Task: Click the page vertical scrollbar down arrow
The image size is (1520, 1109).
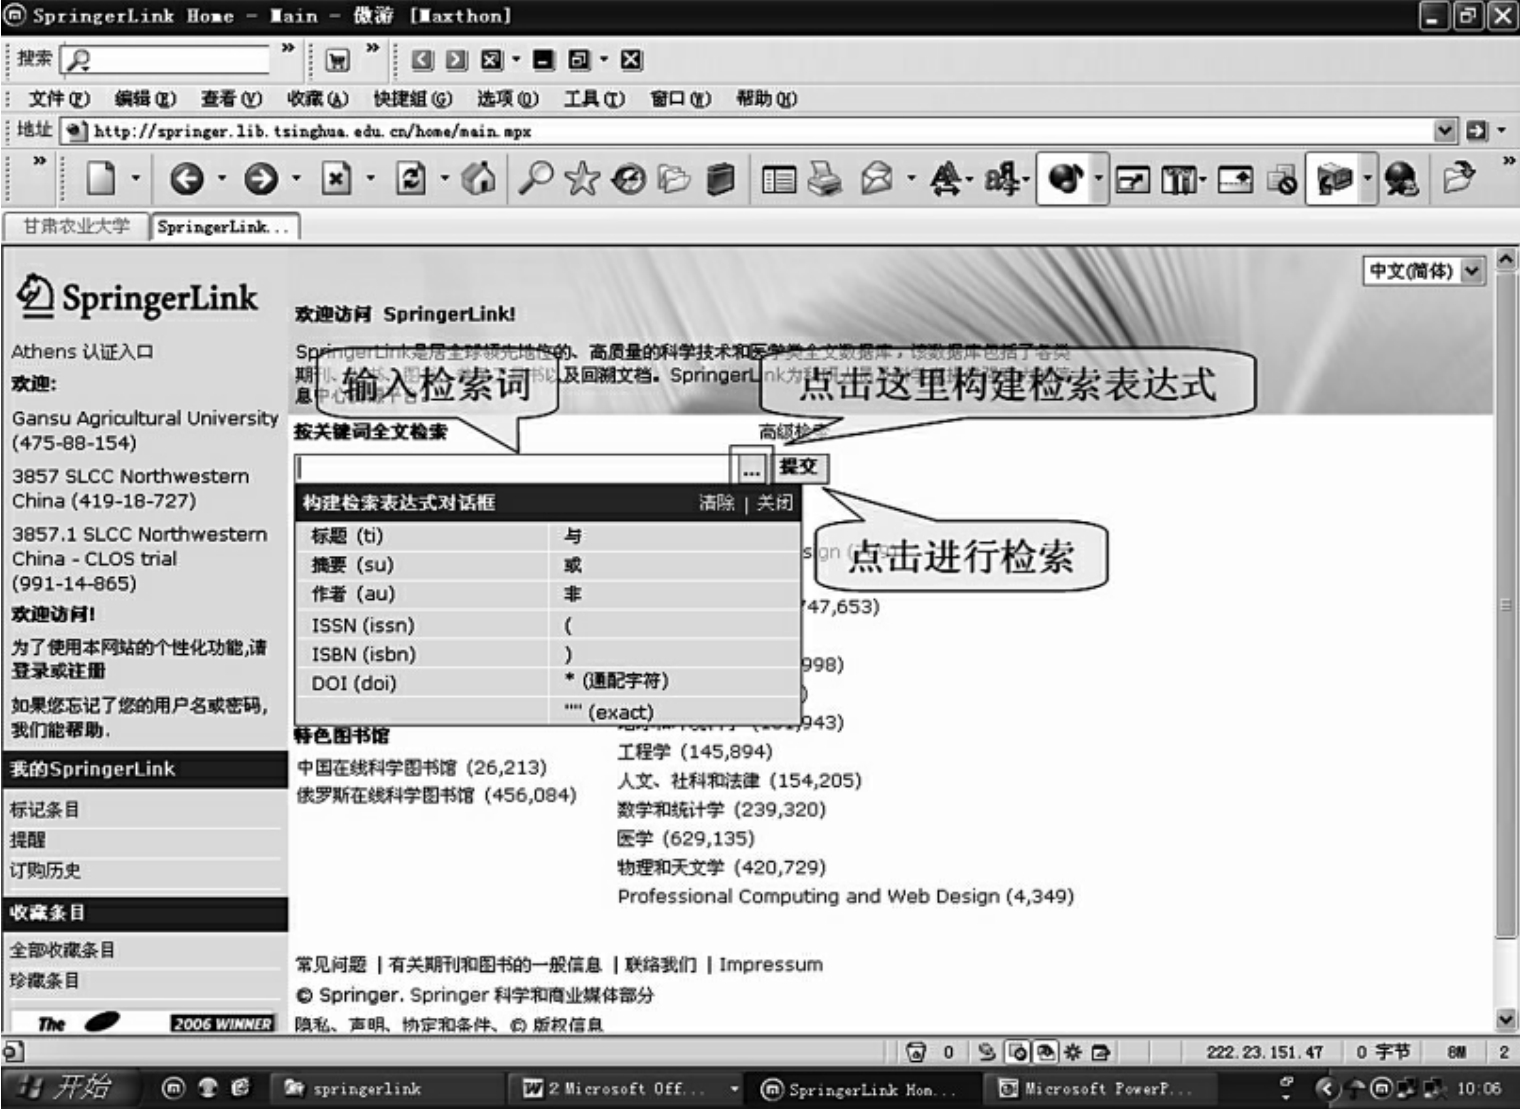Action: coord(1505,1020)
